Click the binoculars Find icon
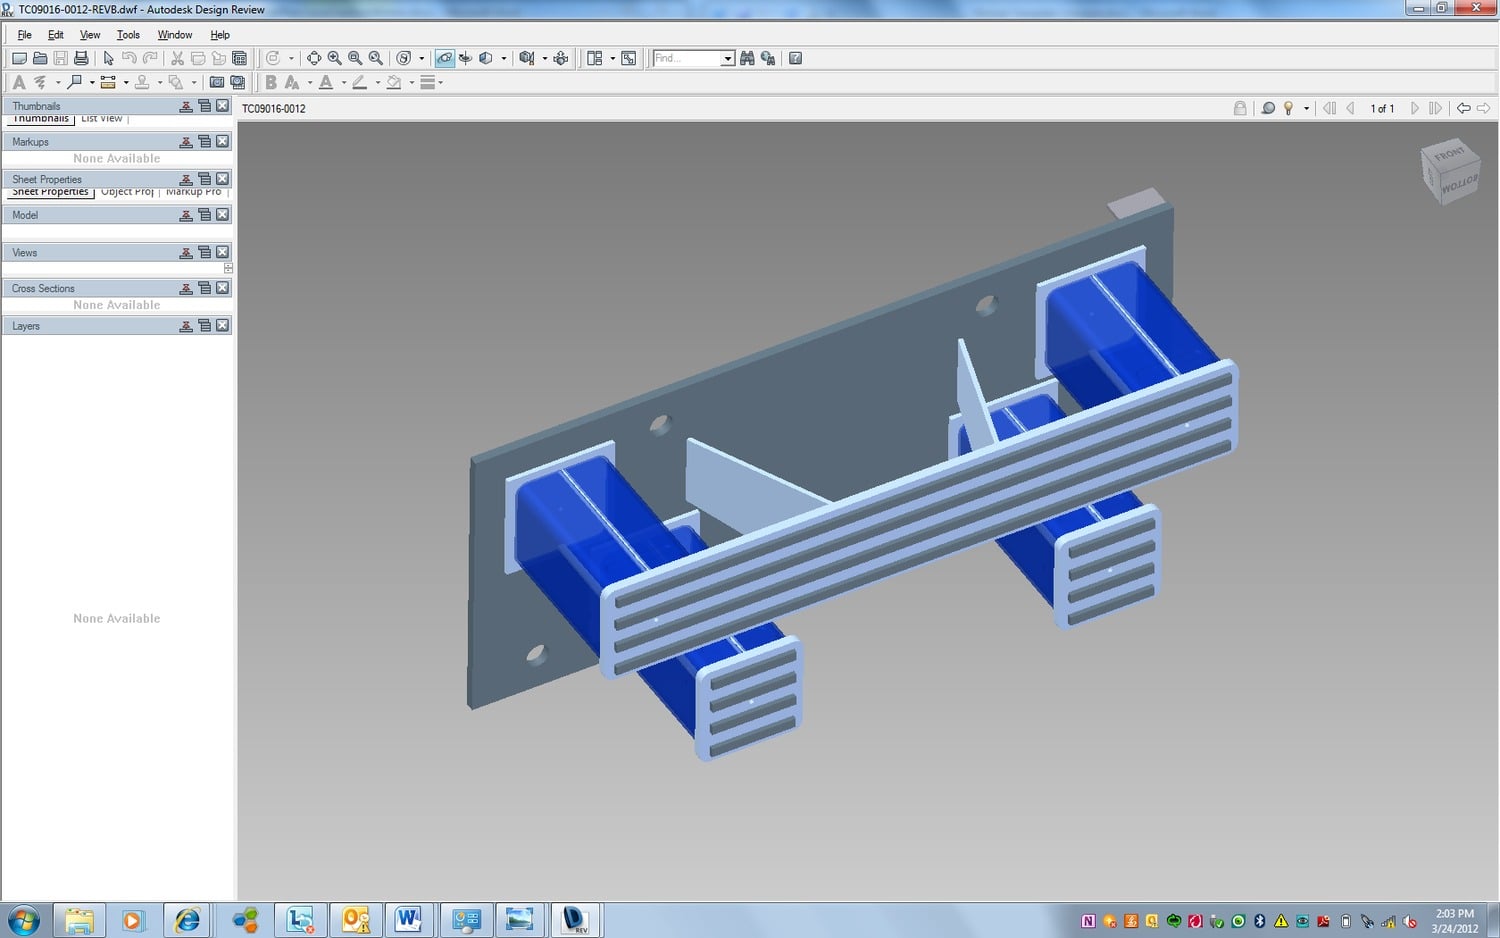This screenshot has height=938, width=1500. coord(747,58)
